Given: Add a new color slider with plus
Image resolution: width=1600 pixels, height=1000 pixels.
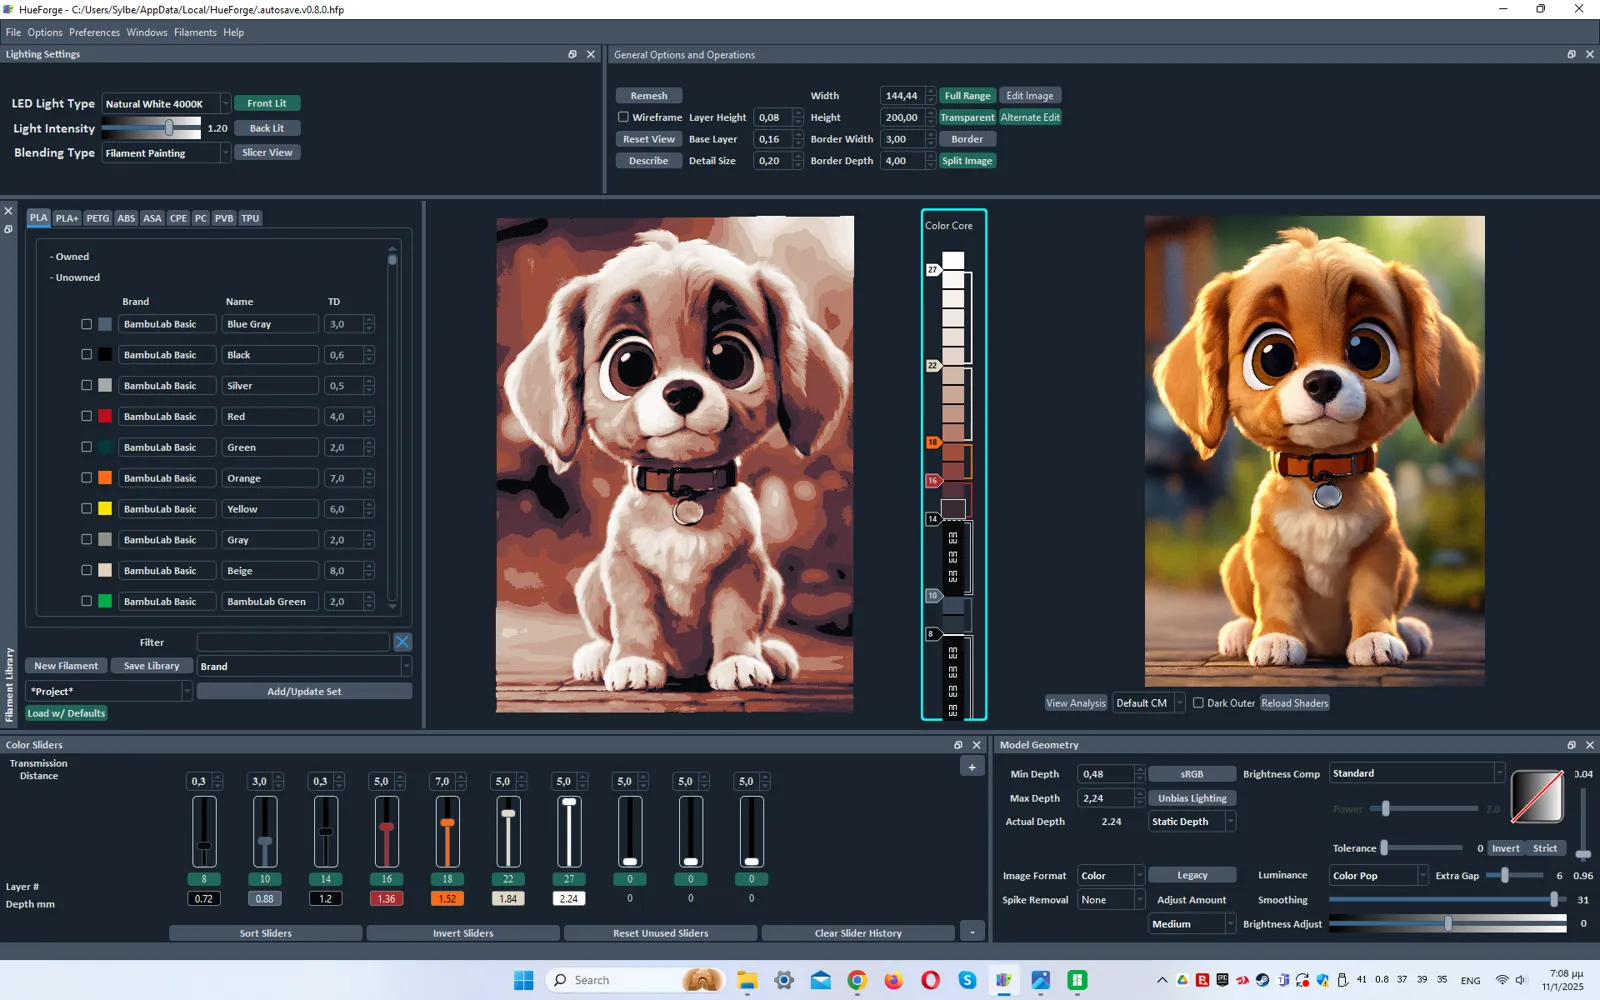Looking at the screenshot, I should coord(972,767).
